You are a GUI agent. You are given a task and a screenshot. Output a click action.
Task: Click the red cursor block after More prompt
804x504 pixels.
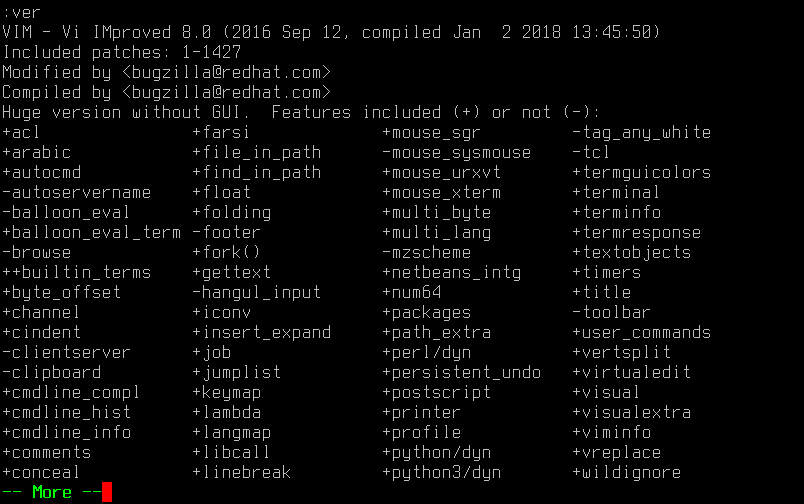(x=106, y=492)
